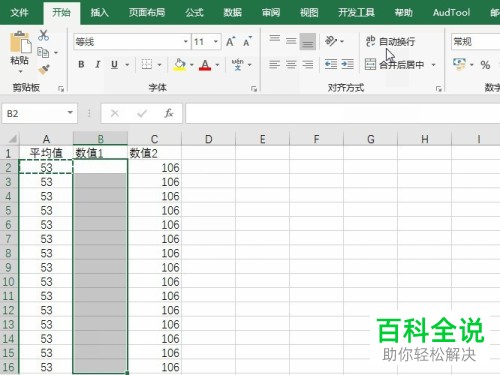Open the Paste options dropdown arrow

[20, 71]
